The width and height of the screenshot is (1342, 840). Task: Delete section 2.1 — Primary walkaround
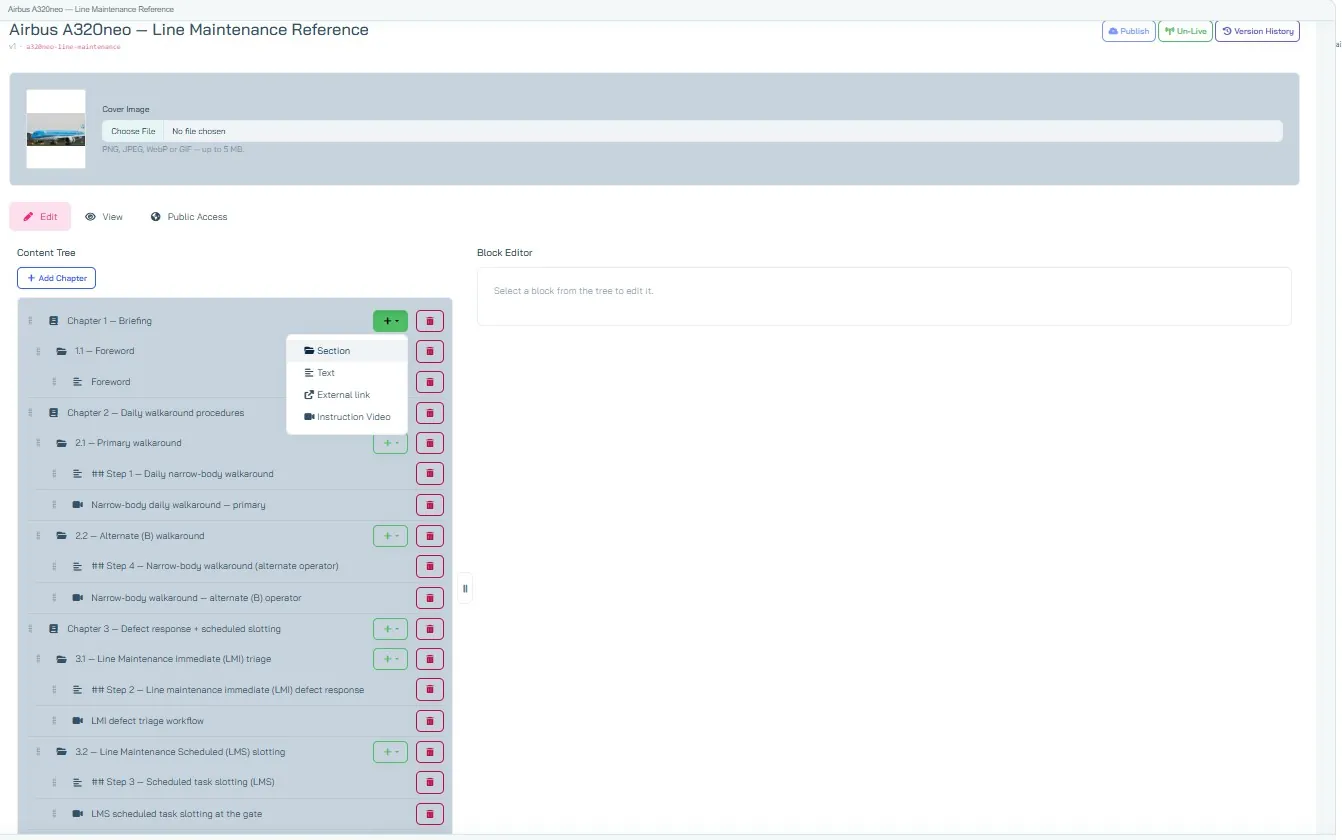click(x=430, y=443)
